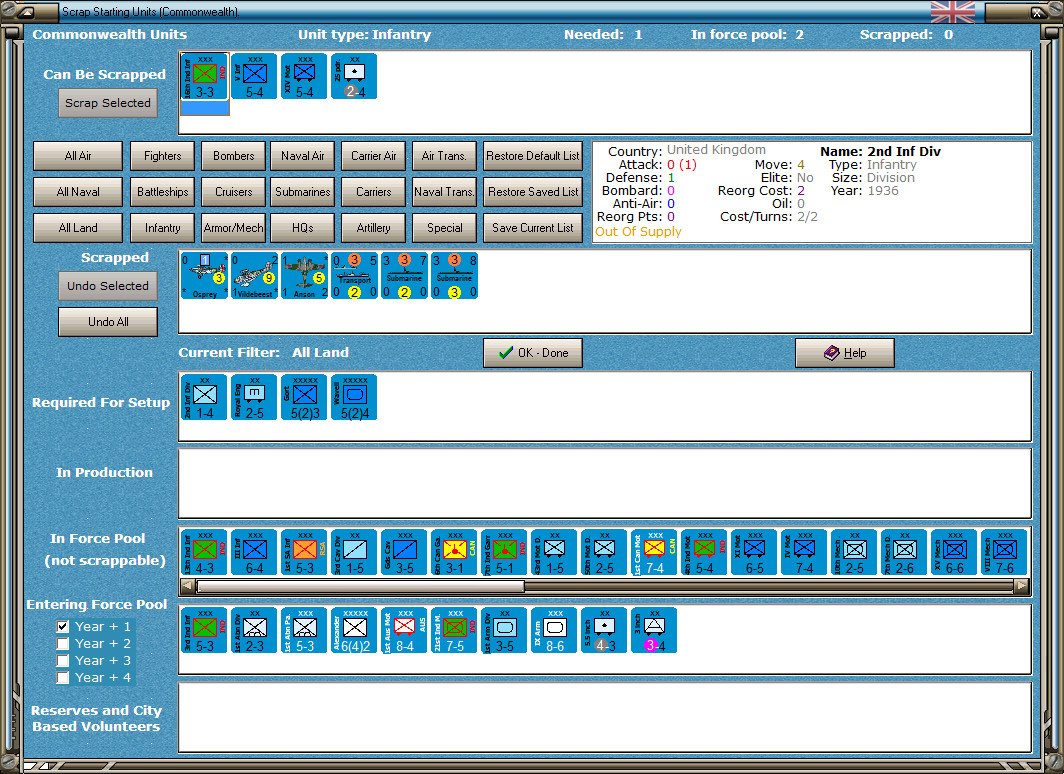Viewport: 1064px width, 774px height.
Task: Click the 1st SA Inf 5-3 counter
Action: pyautogui.click(x=304, y=553)
